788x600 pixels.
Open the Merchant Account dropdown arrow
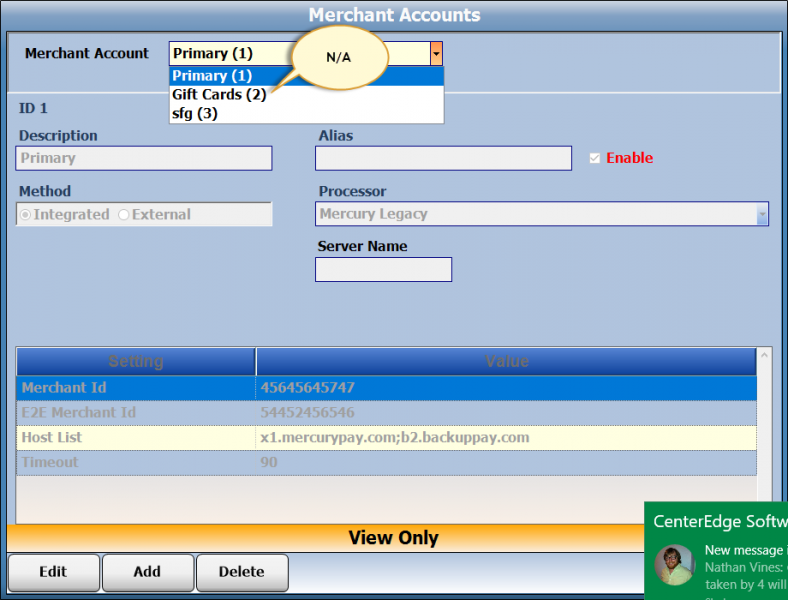point(436,54)
